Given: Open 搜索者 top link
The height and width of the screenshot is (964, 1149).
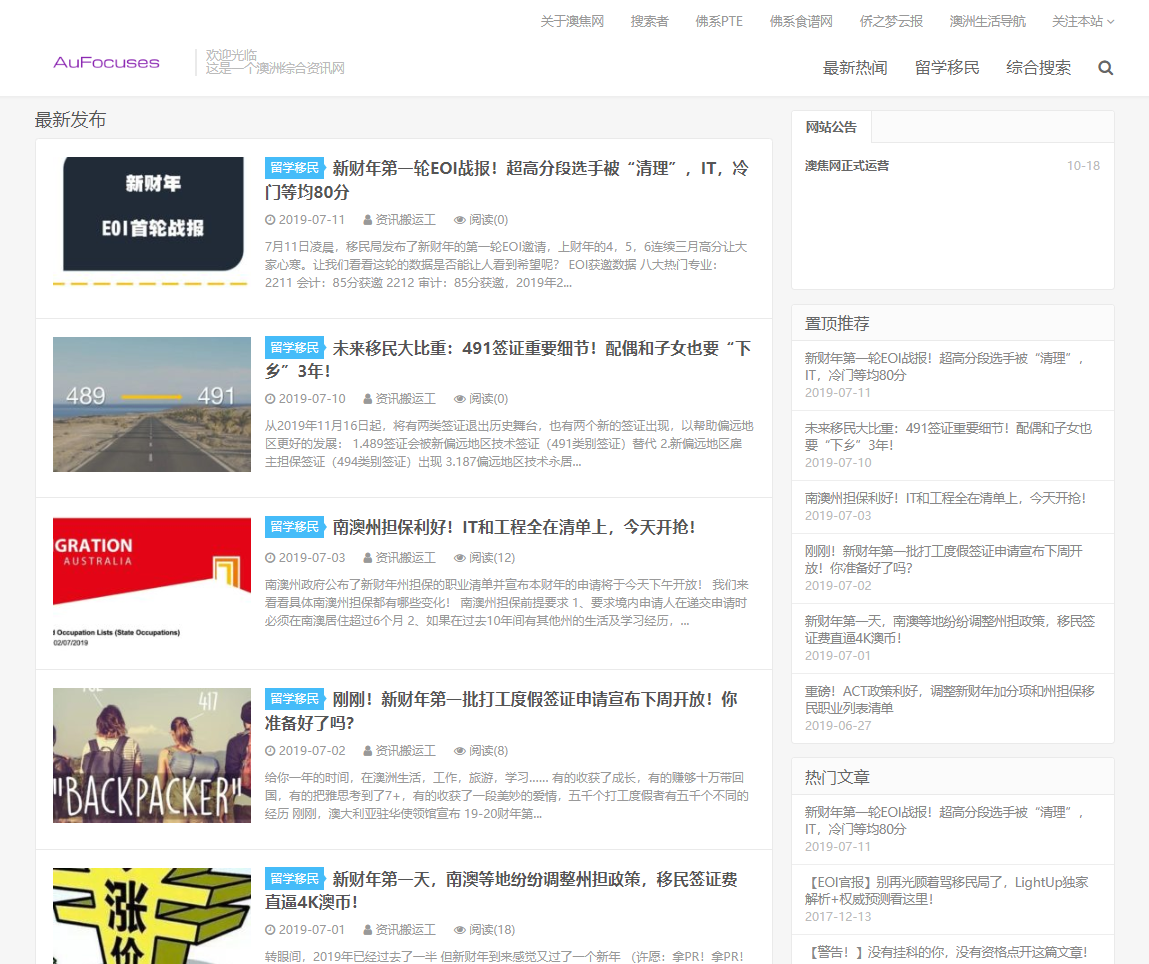Looking at the screenshot, I should (x=649, y=21).
